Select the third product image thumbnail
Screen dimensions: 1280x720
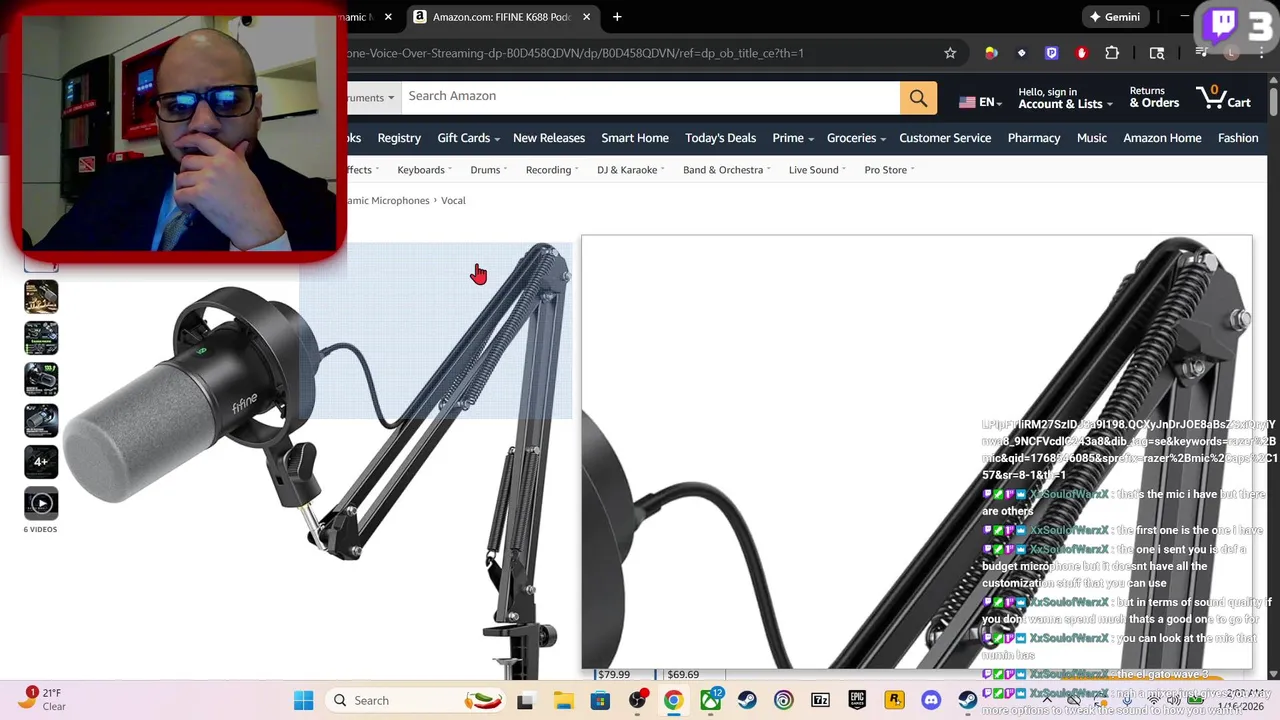[41, 338]
